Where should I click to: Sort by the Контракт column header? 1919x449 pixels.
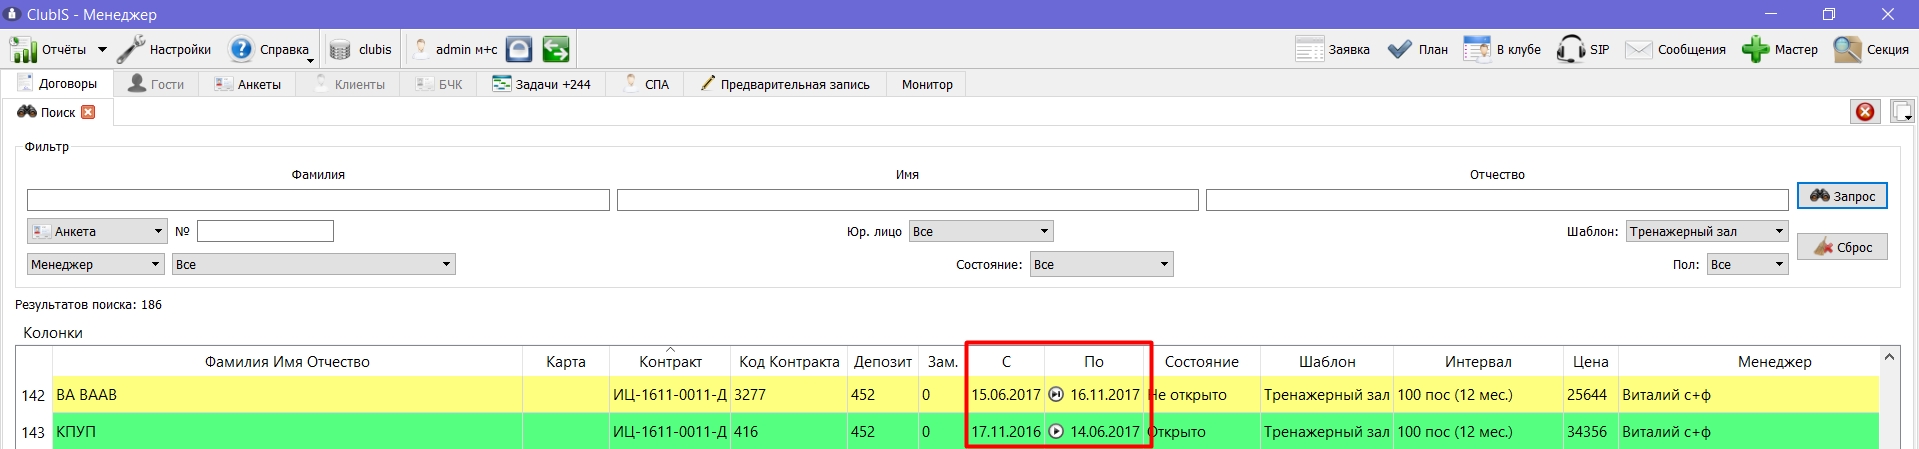click(x=670, y=362)
